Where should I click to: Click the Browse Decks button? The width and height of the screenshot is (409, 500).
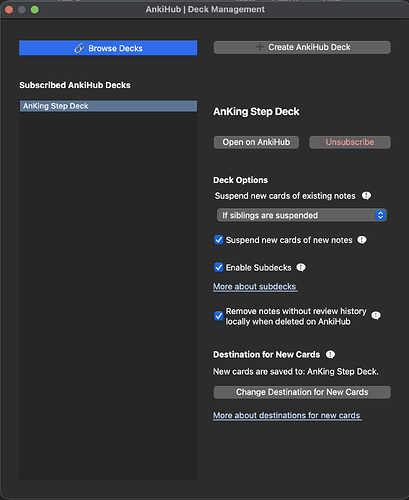[108, 48]
